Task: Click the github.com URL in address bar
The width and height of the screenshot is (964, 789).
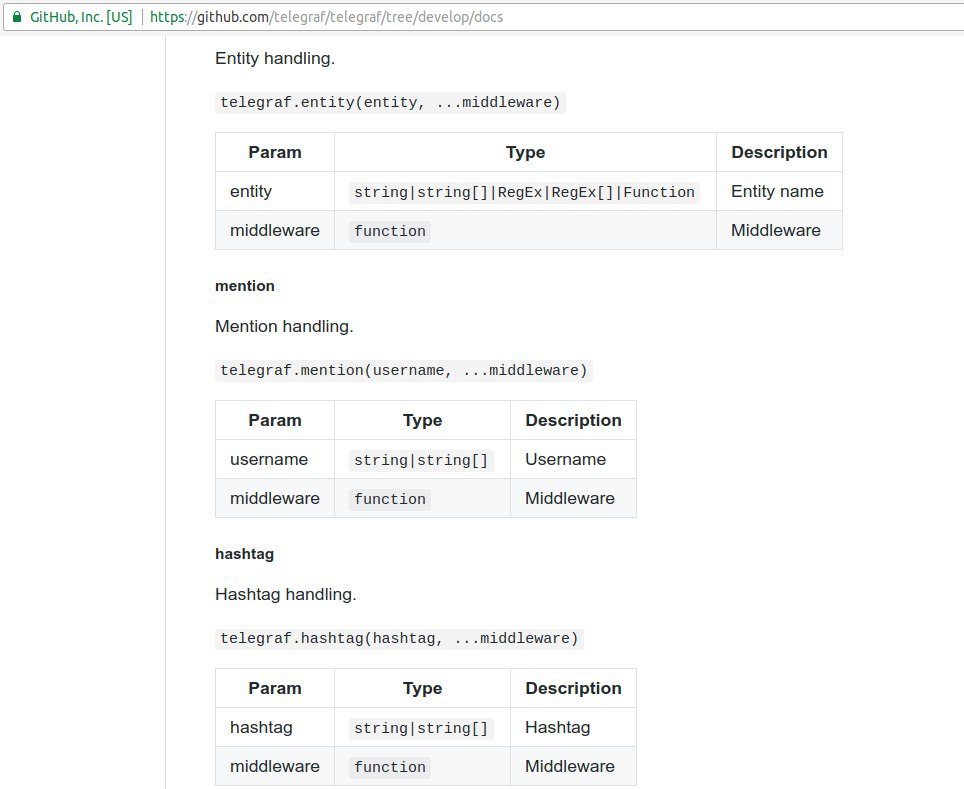Action: 326,17
